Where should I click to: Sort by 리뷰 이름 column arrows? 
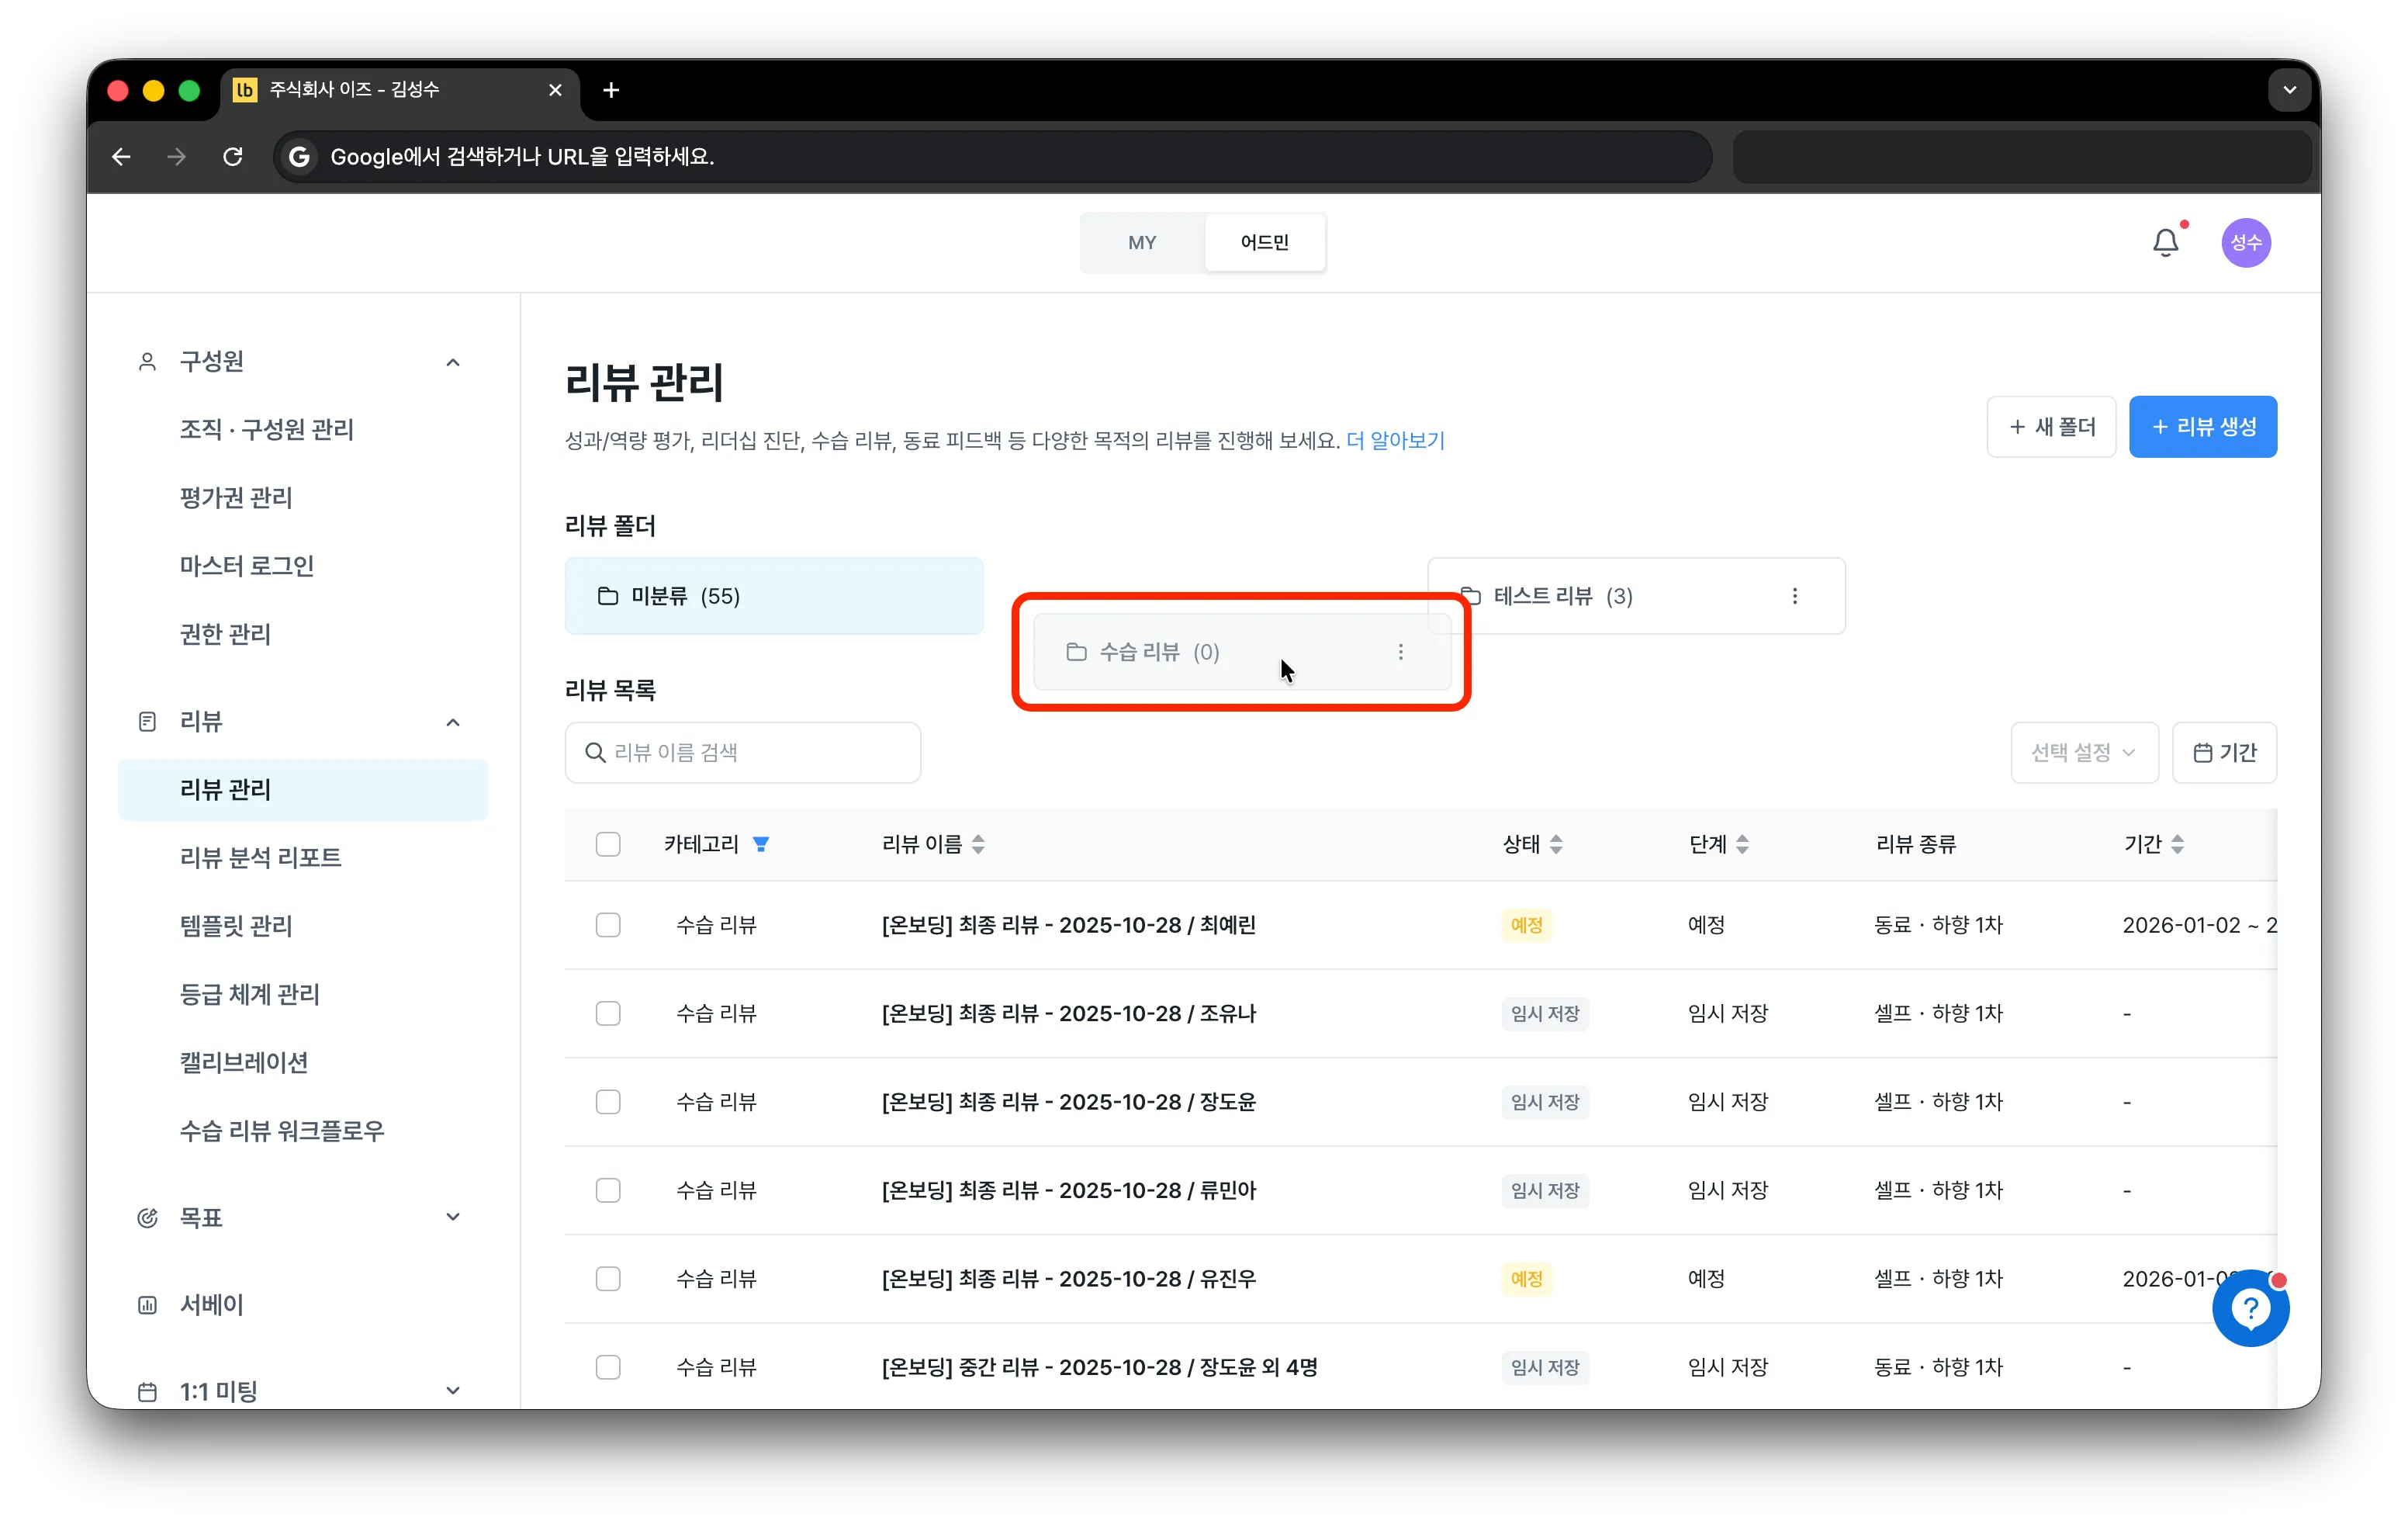978,844
